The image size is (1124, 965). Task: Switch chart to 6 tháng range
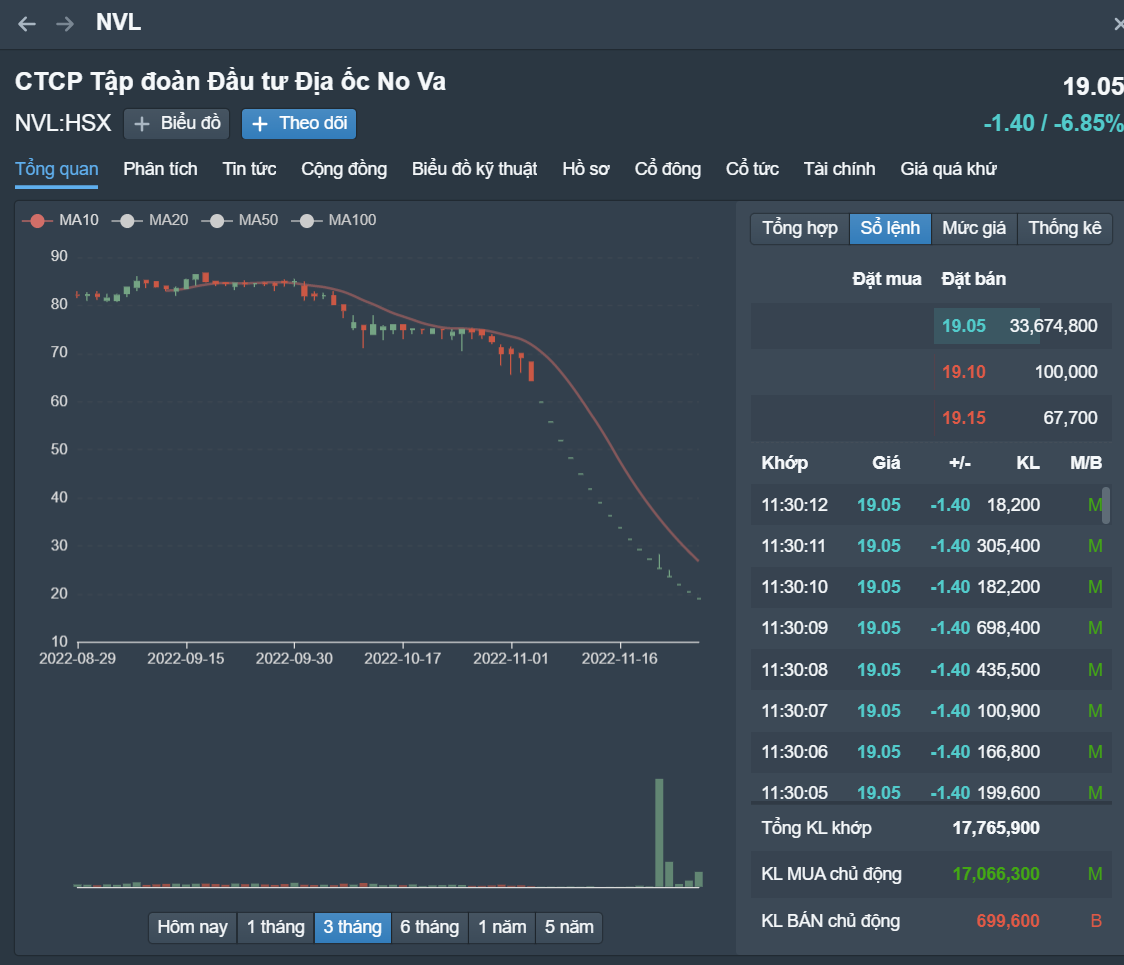coord(428,927)
